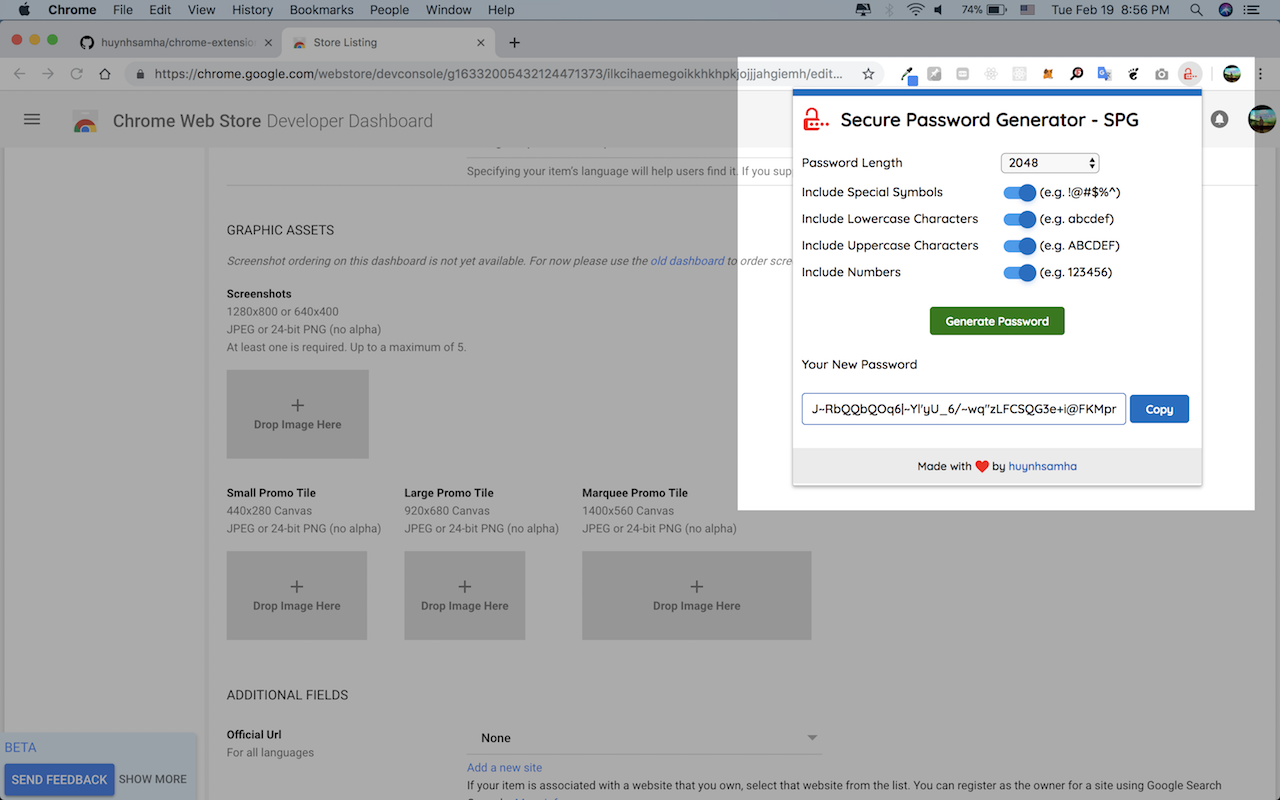
Task: Toggle Include Numbers switch
Action: pyautogui.click(x=1019, y=272)
